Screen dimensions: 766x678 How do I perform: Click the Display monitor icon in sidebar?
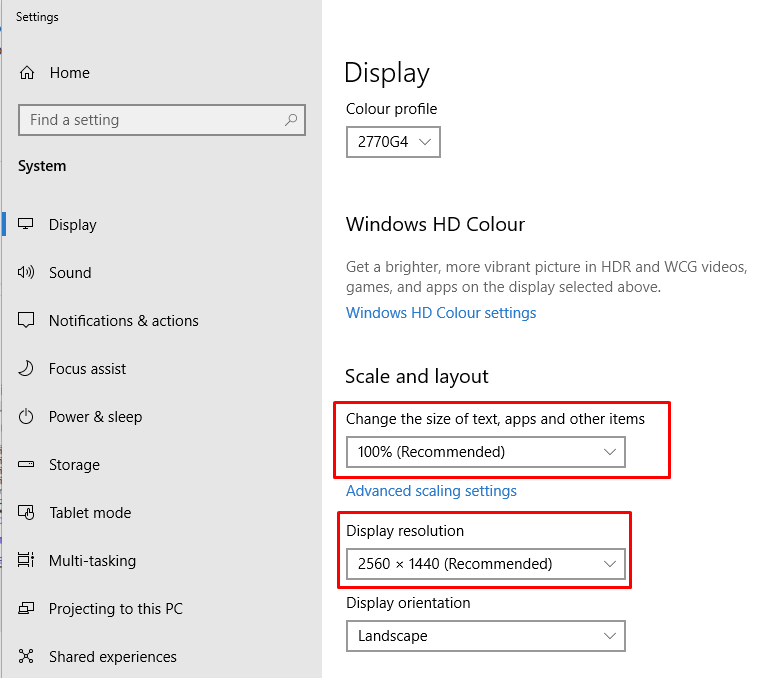[x=25, y=224]
